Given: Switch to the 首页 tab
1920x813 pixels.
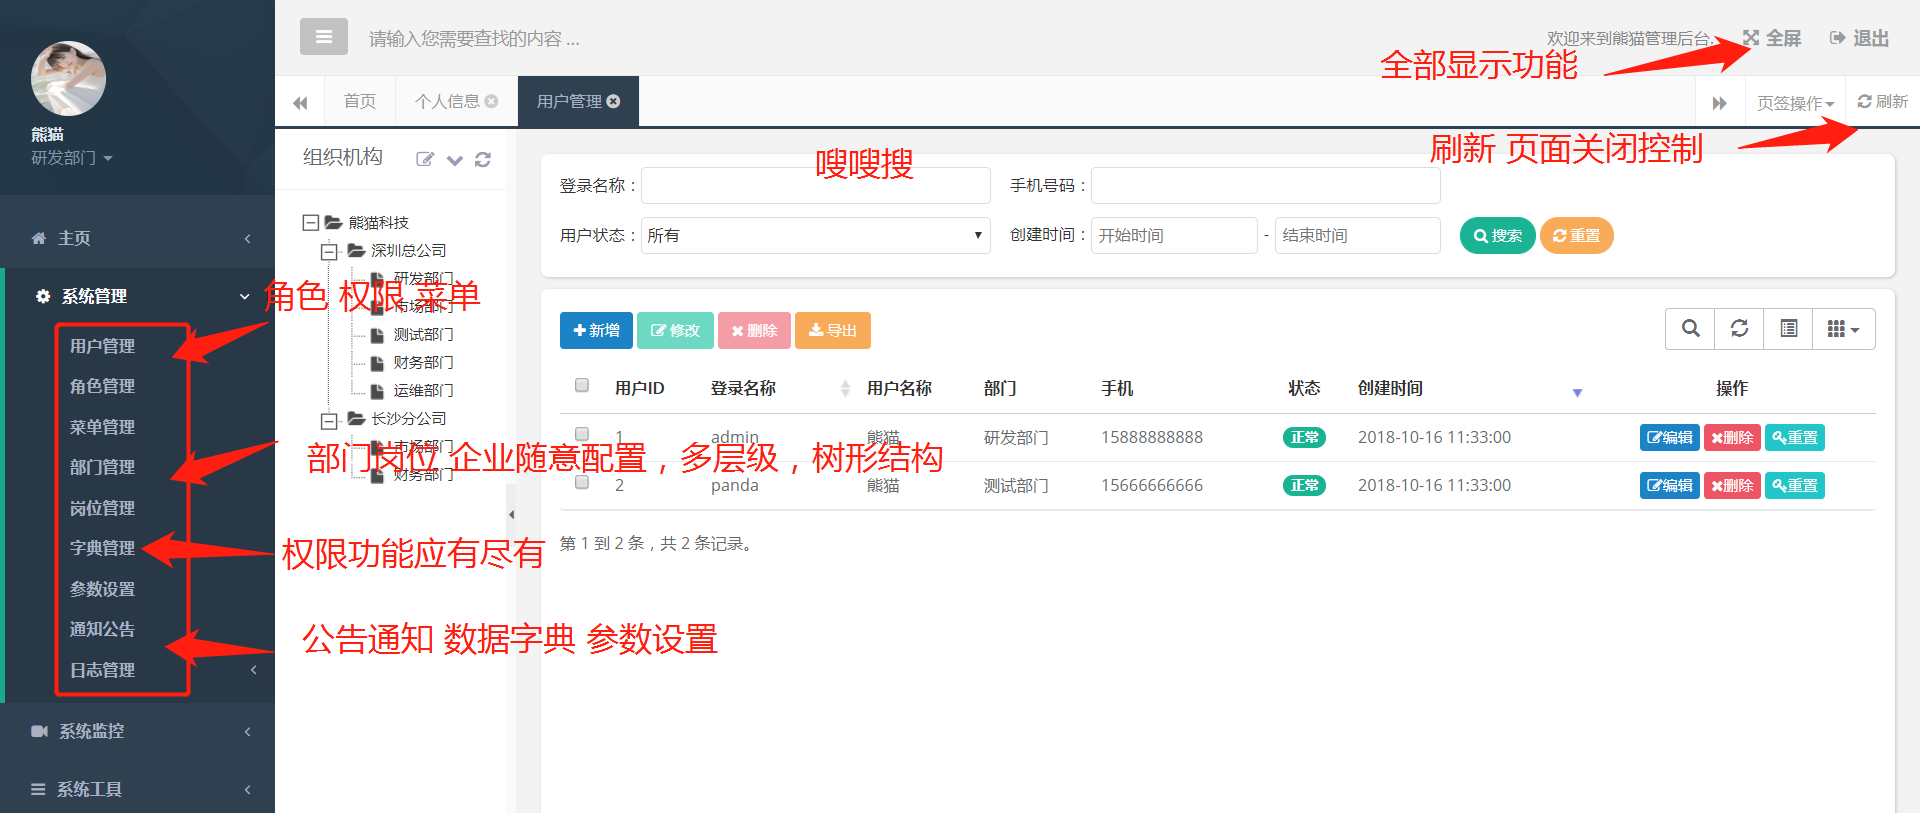Looking at the screenshot, I should (360, 101).
